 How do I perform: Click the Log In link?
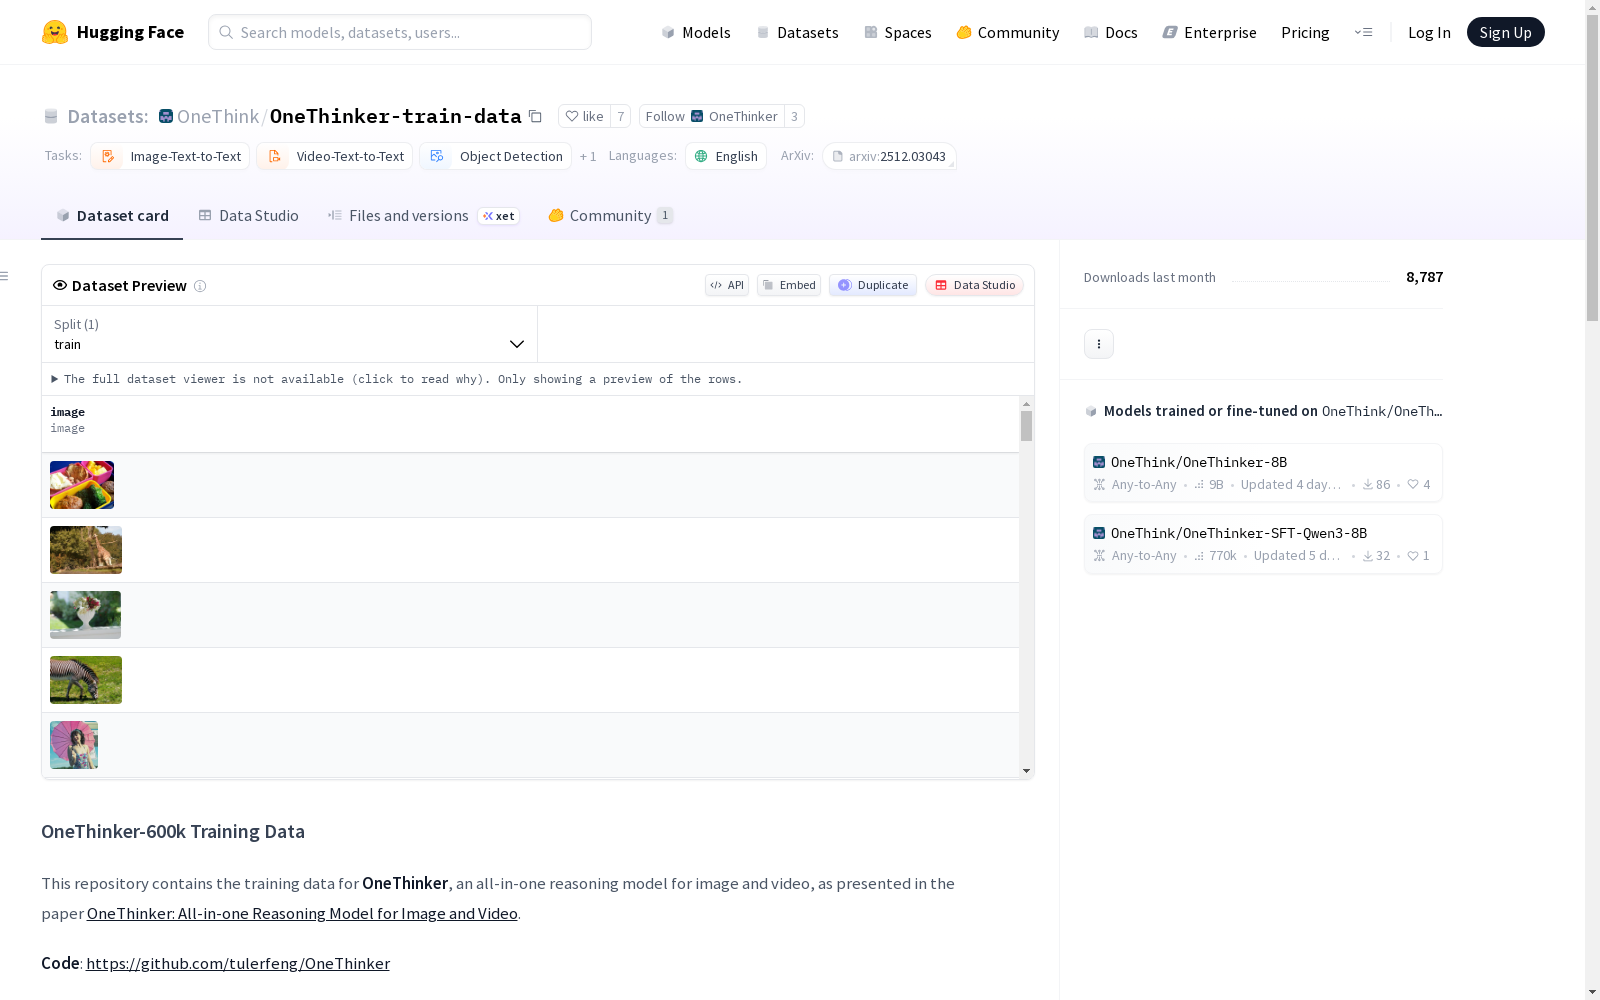pos(1429,32)
